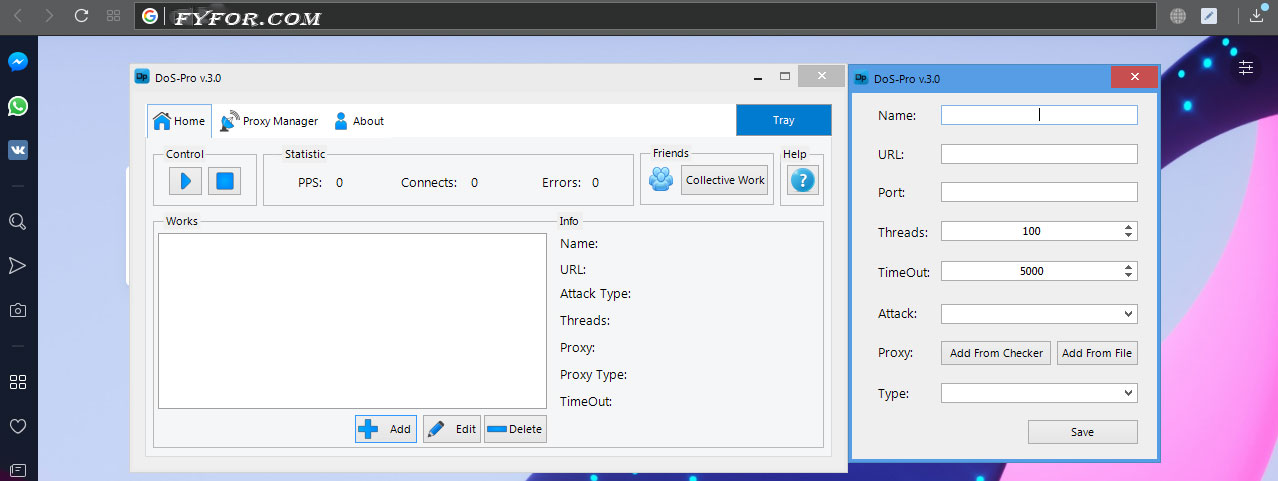
Task: Decrease the TimeOut value with down arrow
Action: [1129, 275]
